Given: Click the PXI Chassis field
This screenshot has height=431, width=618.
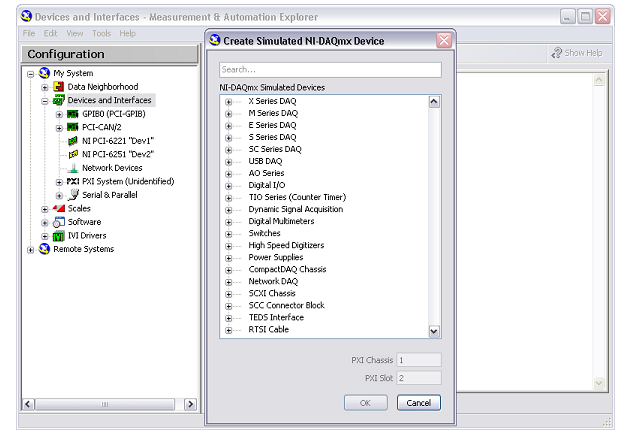Looking at the screenshot, I should 419,360.
